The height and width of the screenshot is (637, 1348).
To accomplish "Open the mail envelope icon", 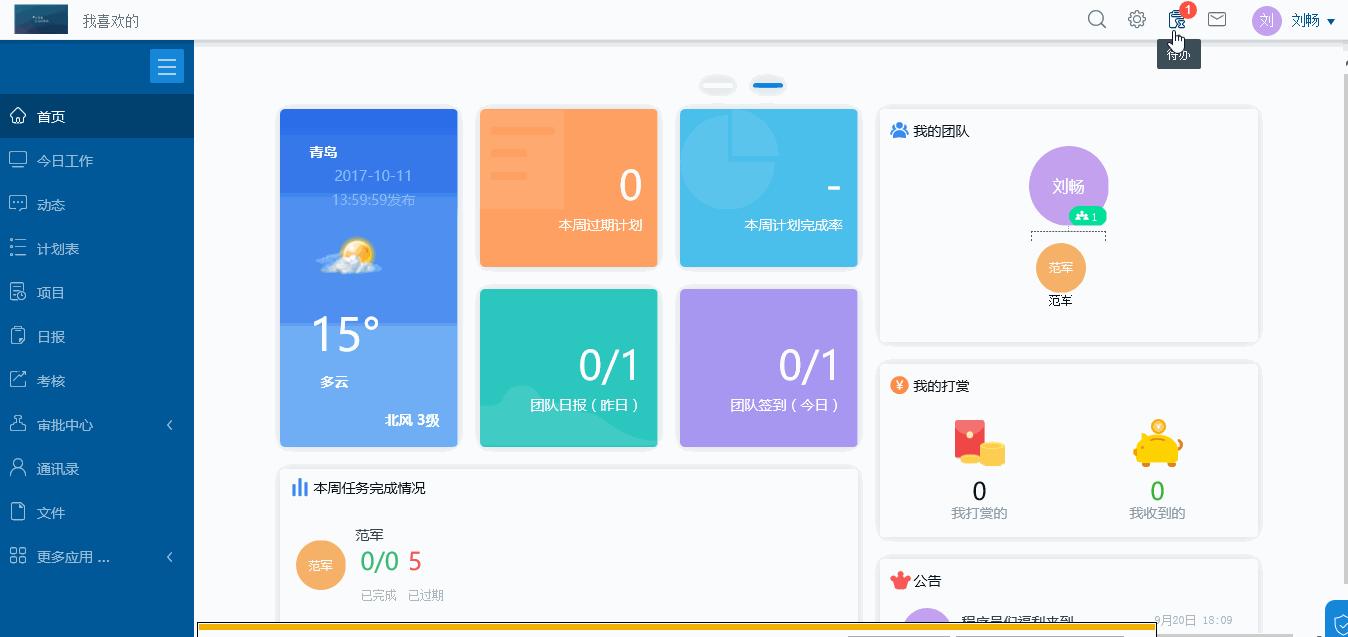I will point(1217,19).
